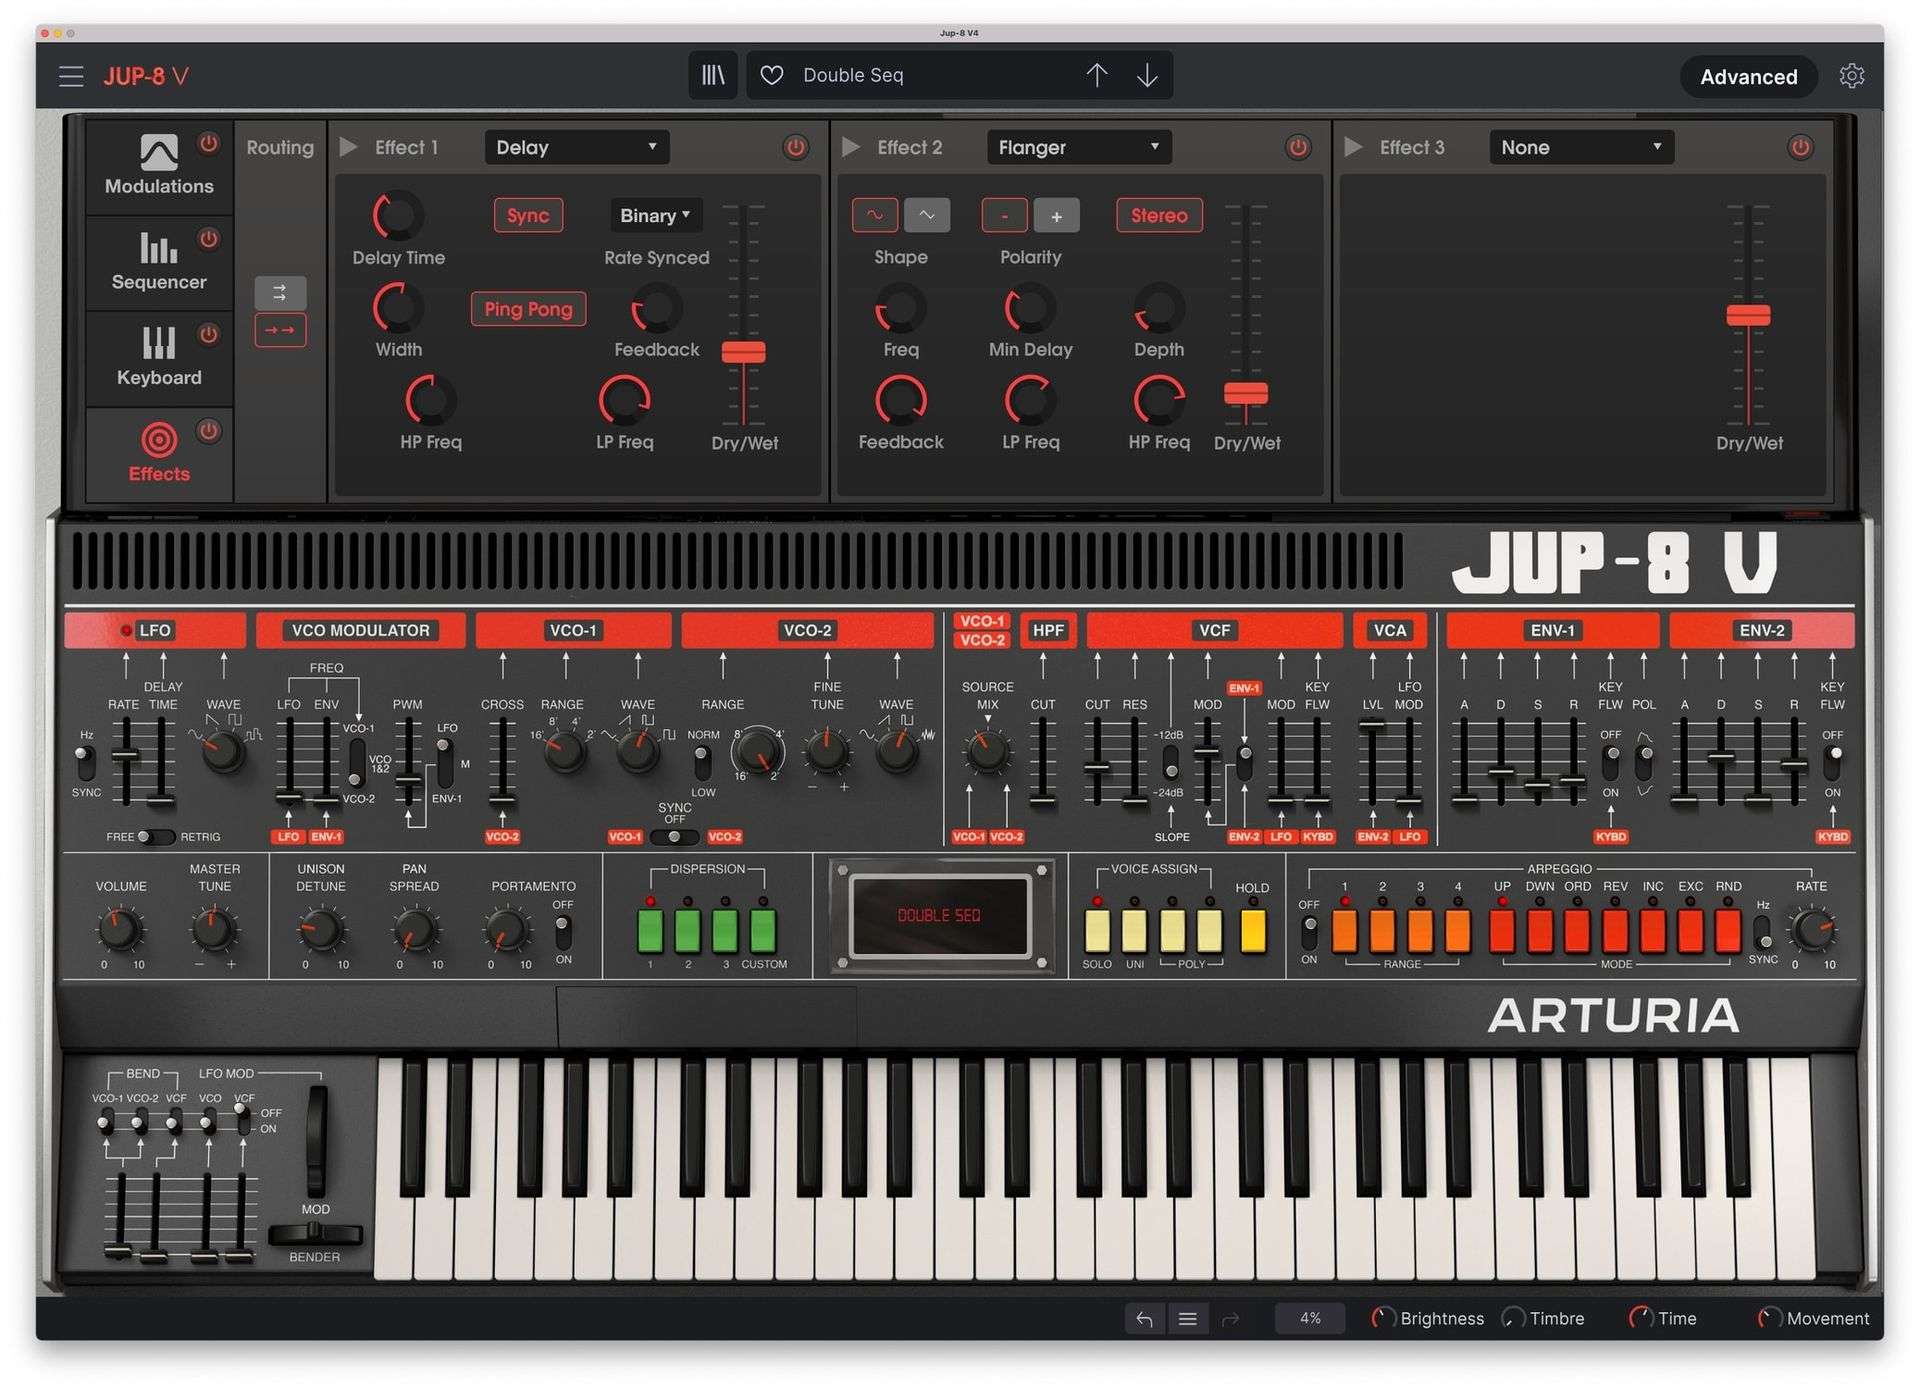
Task: Click the undo arrow in the bottom bar
Action: point(1144,1318)
